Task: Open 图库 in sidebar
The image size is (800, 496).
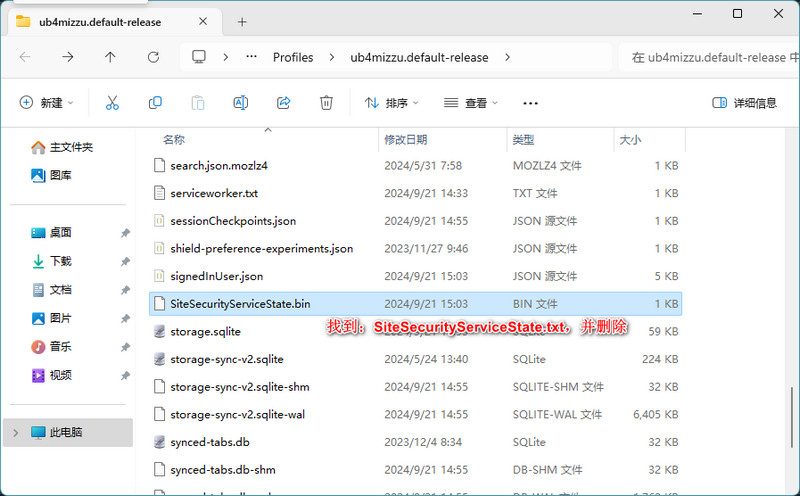Action: pyautogui.click(x=51, y=176)
